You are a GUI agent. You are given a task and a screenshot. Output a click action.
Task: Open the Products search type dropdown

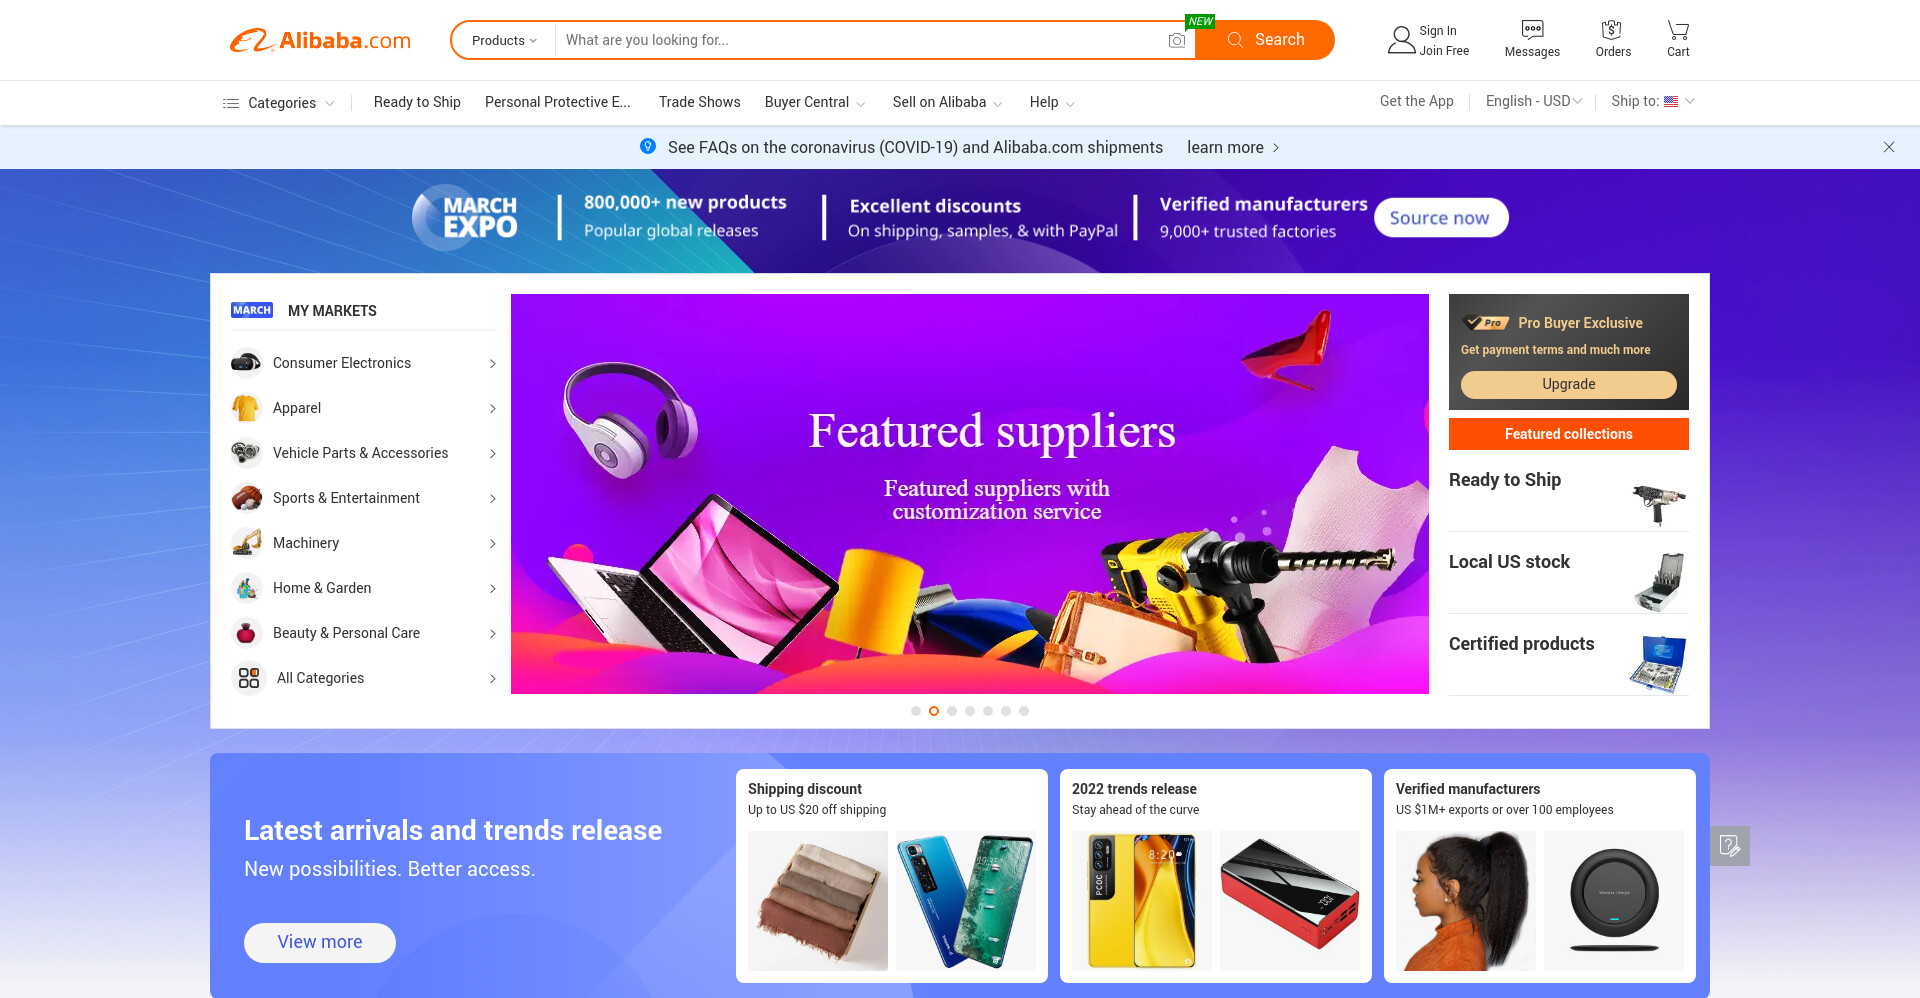point(504,40)
